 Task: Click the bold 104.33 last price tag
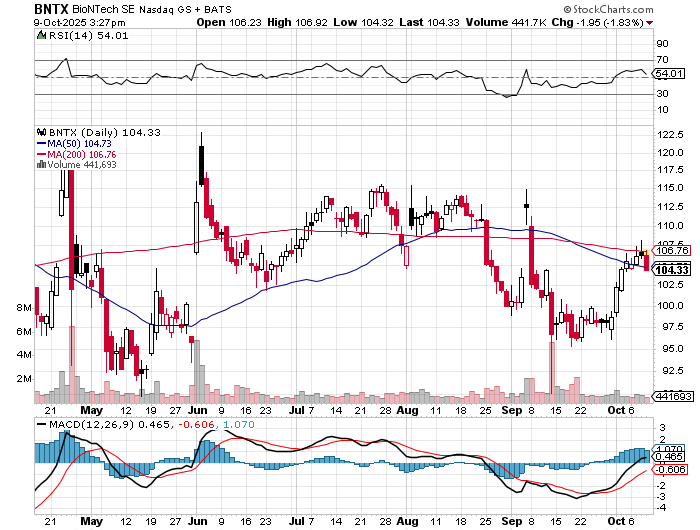coord(671,269)
